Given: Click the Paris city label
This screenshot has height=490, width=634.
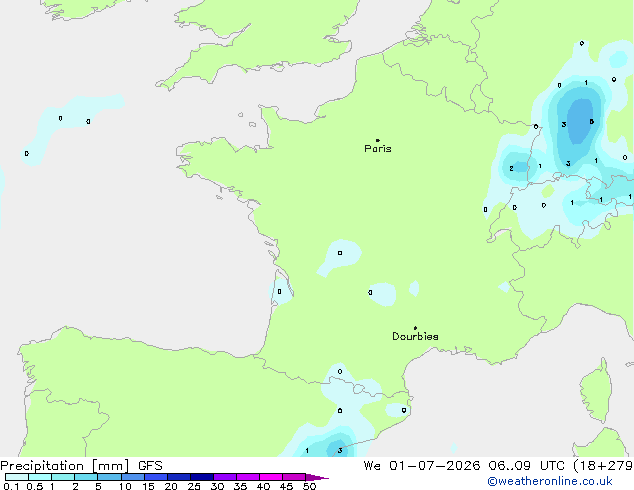Looking at the screenshot, I should (378, 149).
